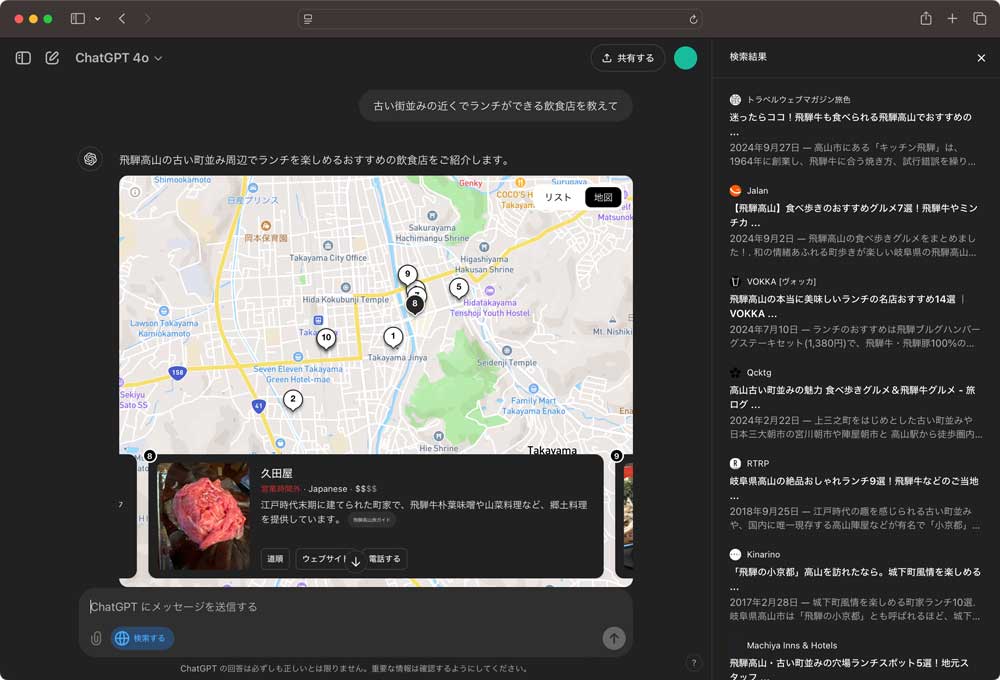This screenshot has height=680, width=1000.
Task: Toggle the ChatGPT sidebar panel icon
Action: pos(23,58)
